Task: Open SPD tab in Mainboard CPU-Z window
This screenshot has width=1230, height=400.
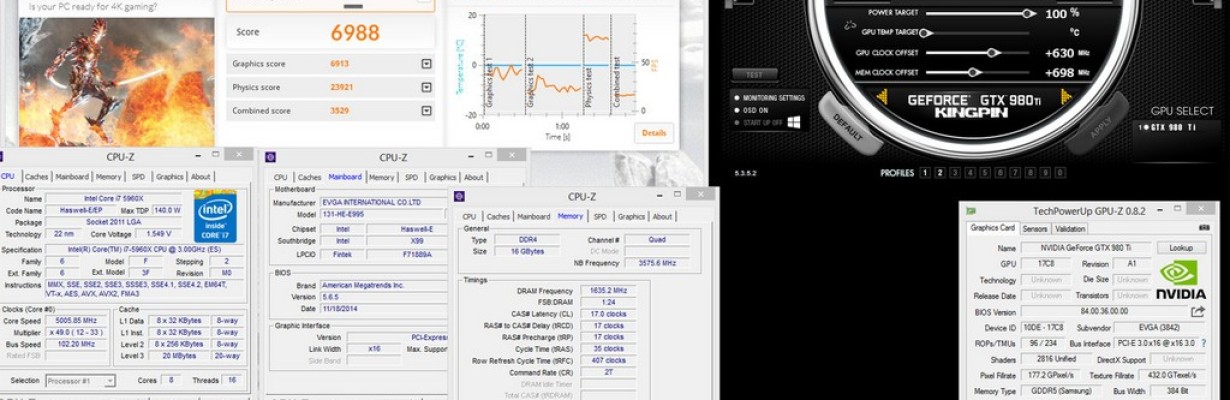Action: 411,177
